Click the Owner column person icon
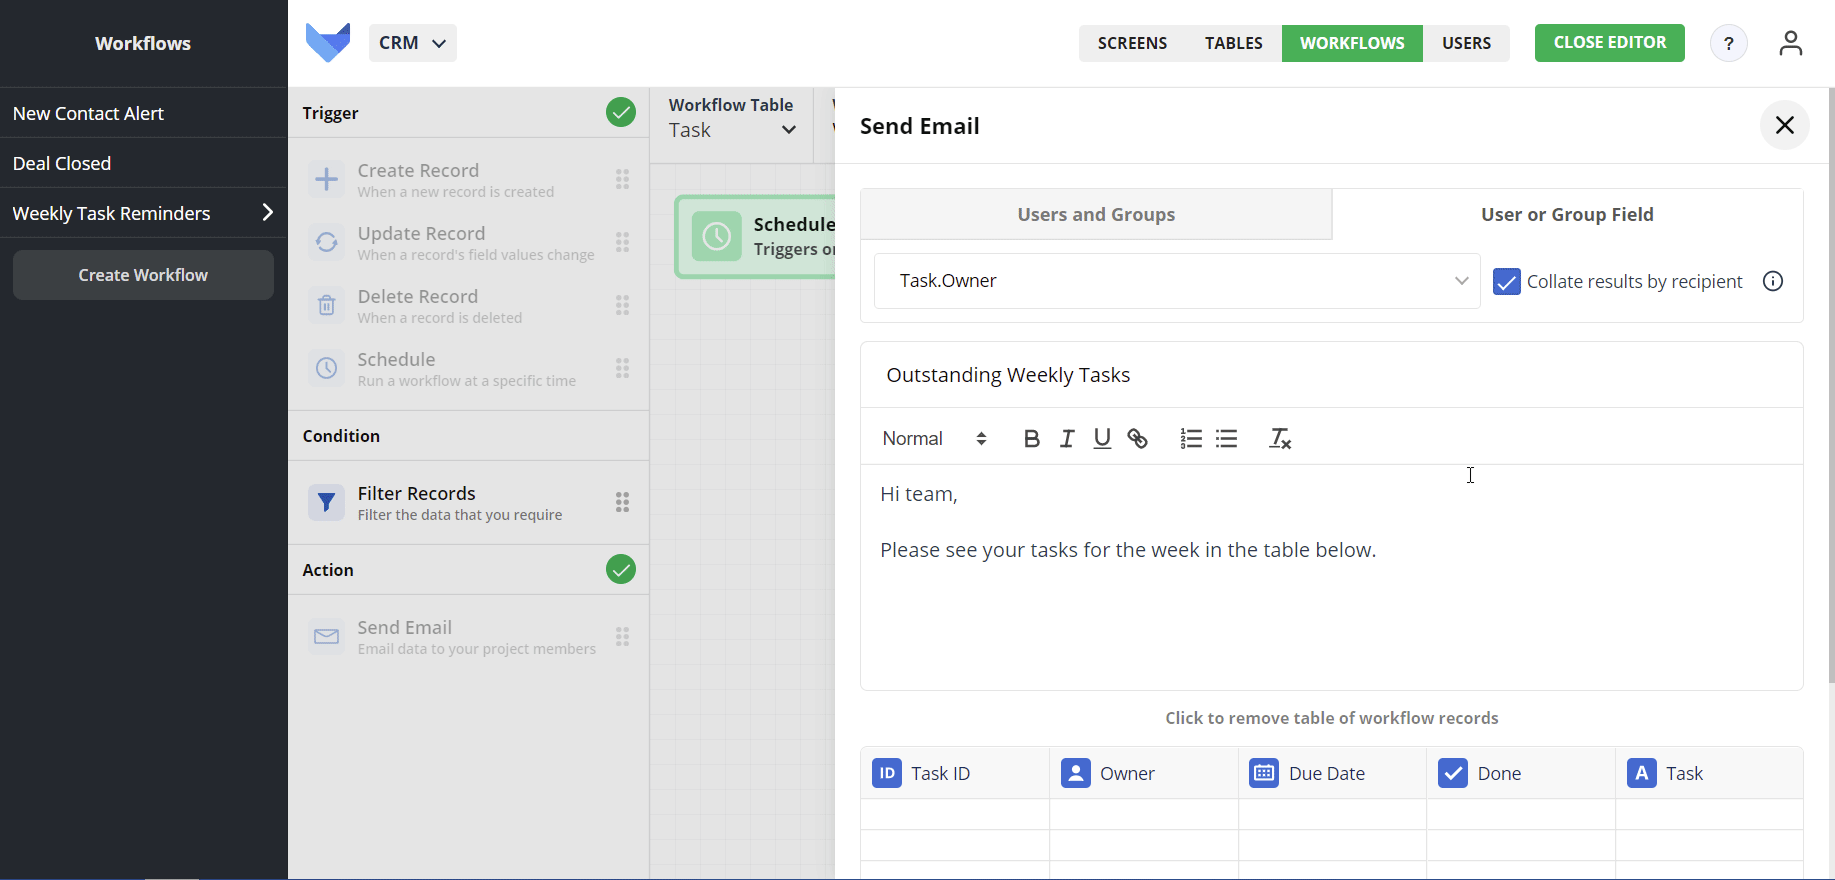The height and width of the screenshot is (880, 1835). tap(1076, 773)
